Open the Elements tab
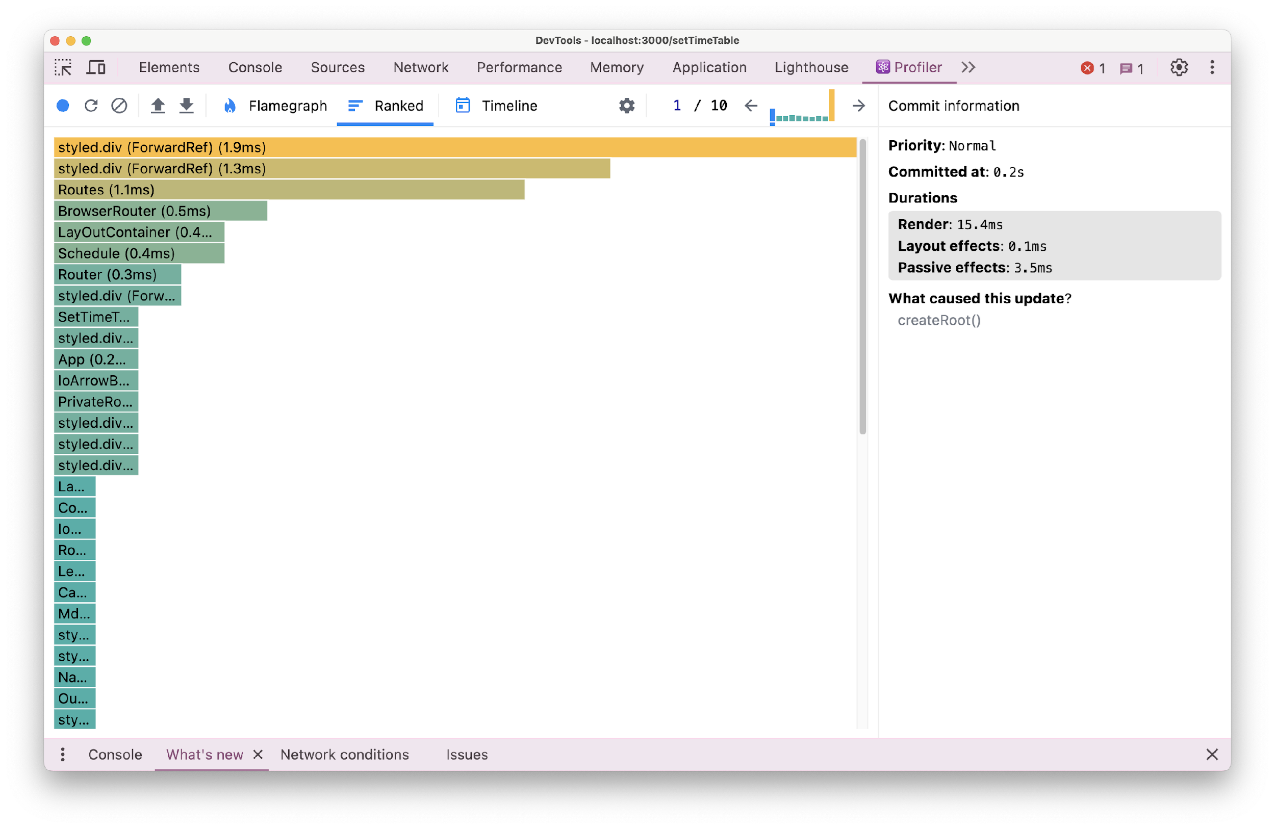Viewport: 1275px width, 829px height. tap(169, 68)
